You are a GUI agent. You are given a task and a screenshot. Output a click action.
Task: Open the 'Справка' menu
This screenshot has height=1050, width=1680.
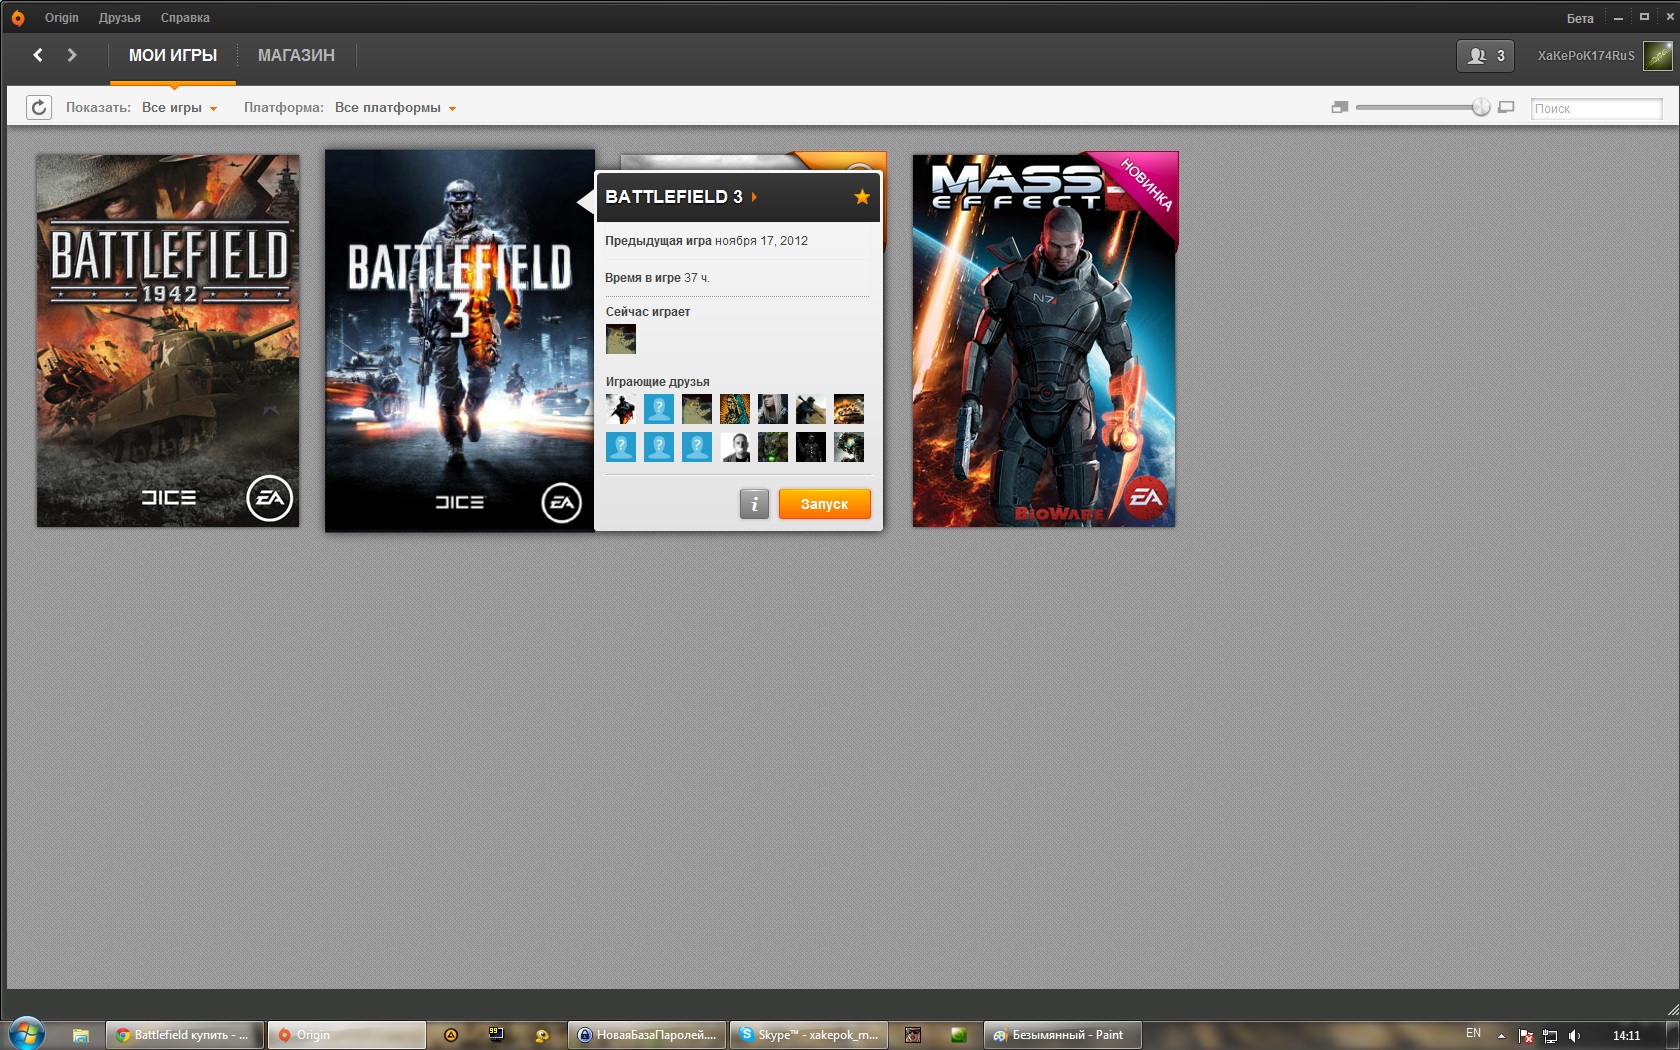[185, 18]
